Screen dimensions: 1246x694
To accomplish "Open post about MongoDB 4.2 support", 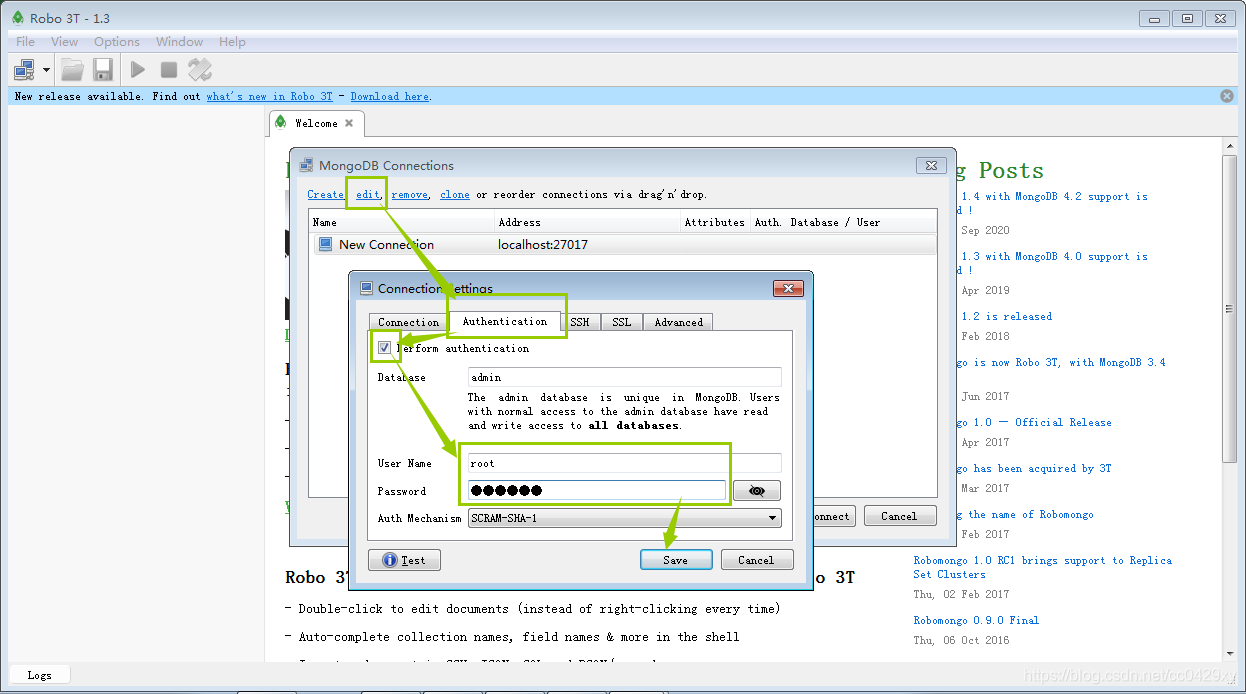I will (1054, 203).
